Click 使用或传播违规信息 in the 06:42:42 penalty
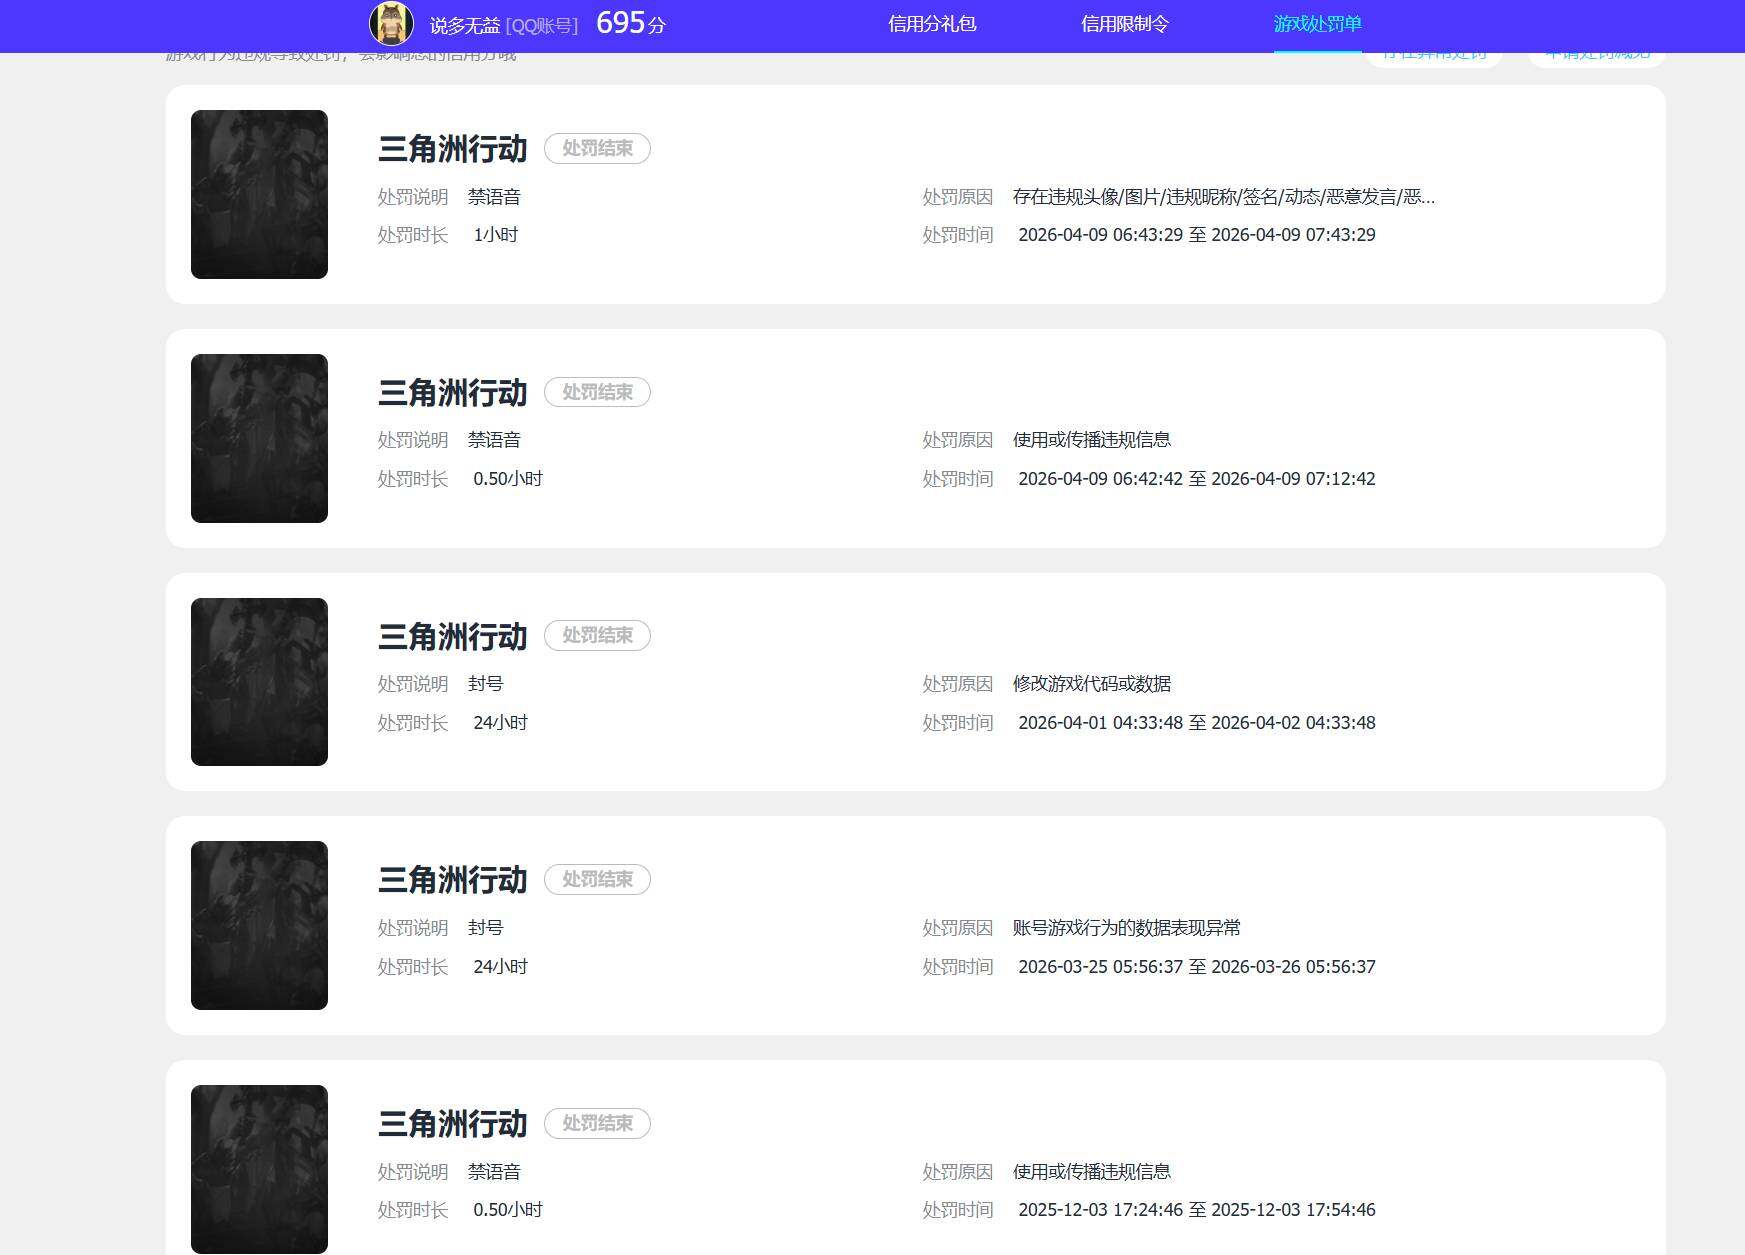This screenshot has height=1255, width=1745. [x=1092, y=440]
